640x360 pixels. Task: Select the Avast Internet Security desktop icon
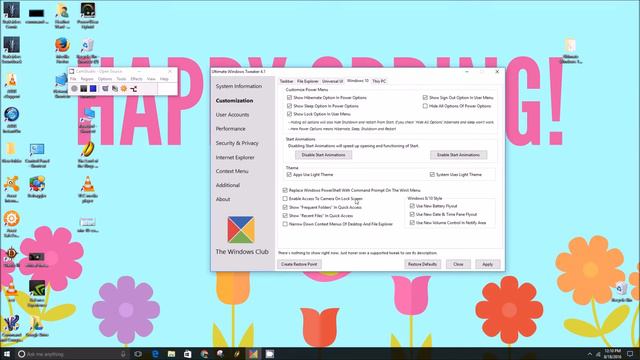point(11,190)
